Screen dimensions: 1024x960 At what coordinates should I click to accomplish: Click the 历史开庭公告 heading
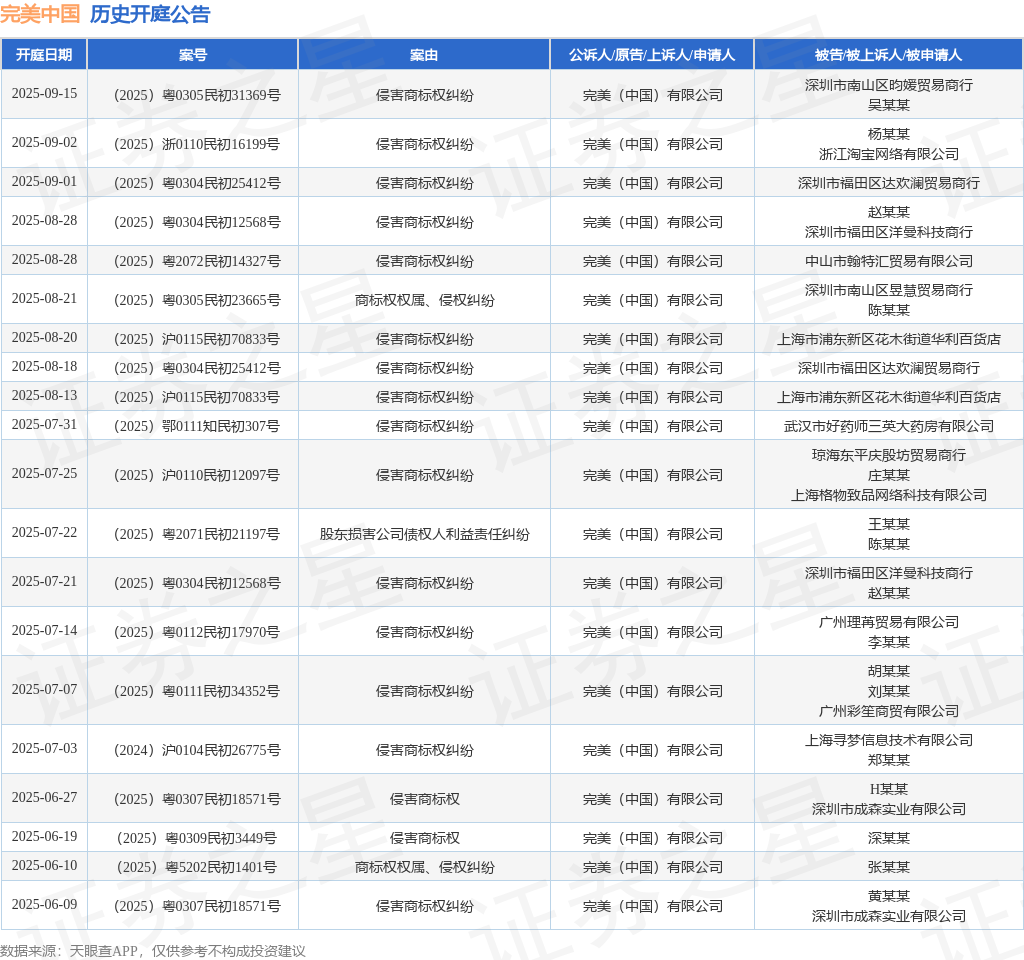coord(150,14)
